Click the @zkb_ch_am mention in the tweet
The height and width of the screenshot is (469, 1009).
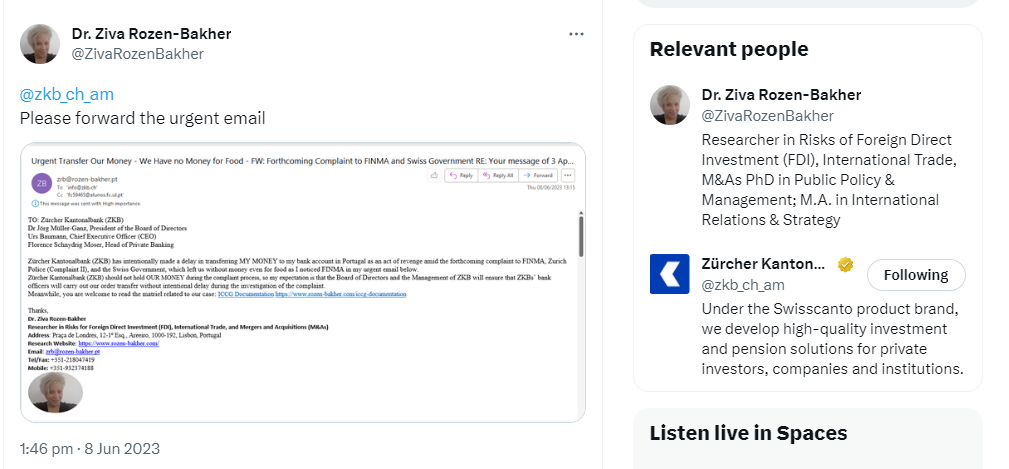pos(66,95)
